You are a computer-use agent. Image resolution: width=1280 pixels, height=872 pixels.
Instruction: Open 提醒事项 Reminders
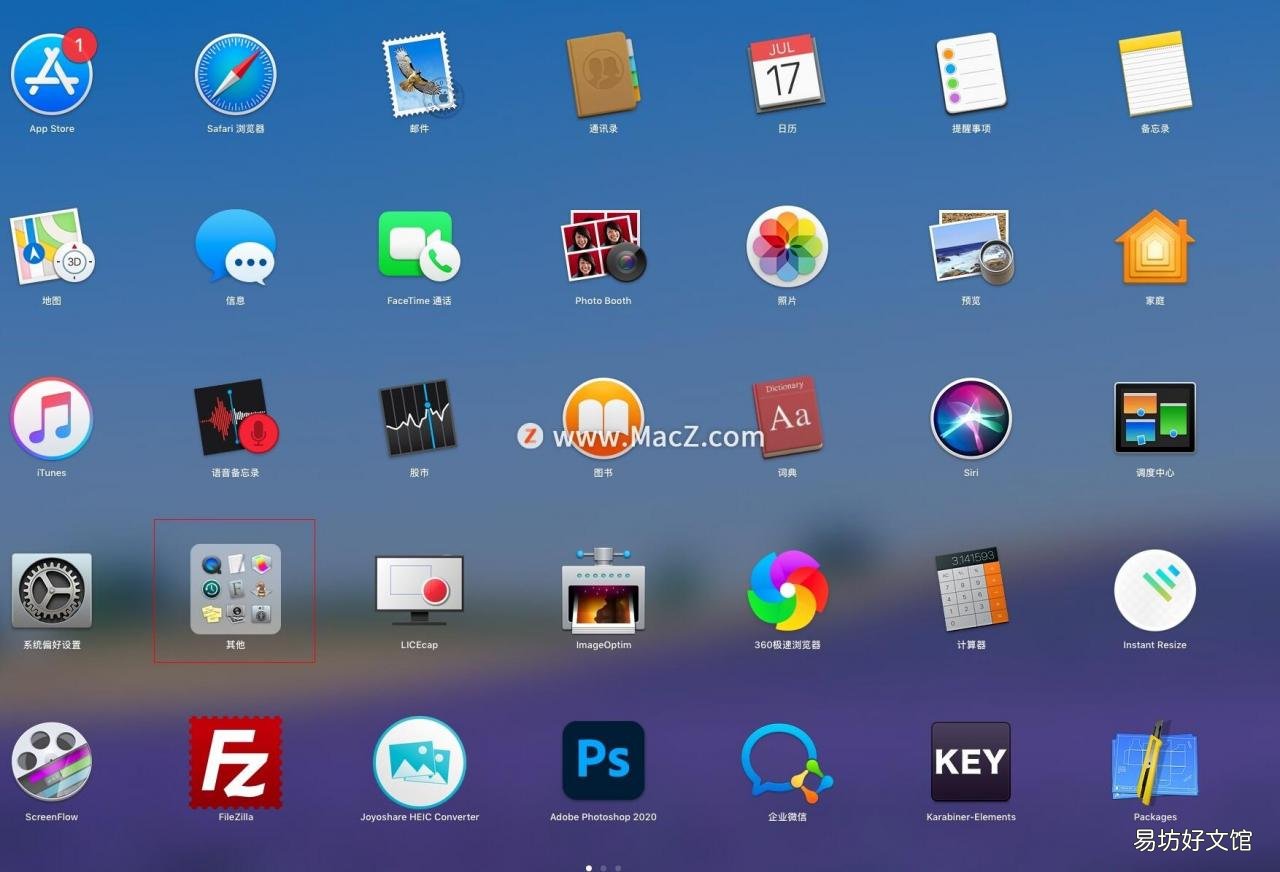click(971, 74)
